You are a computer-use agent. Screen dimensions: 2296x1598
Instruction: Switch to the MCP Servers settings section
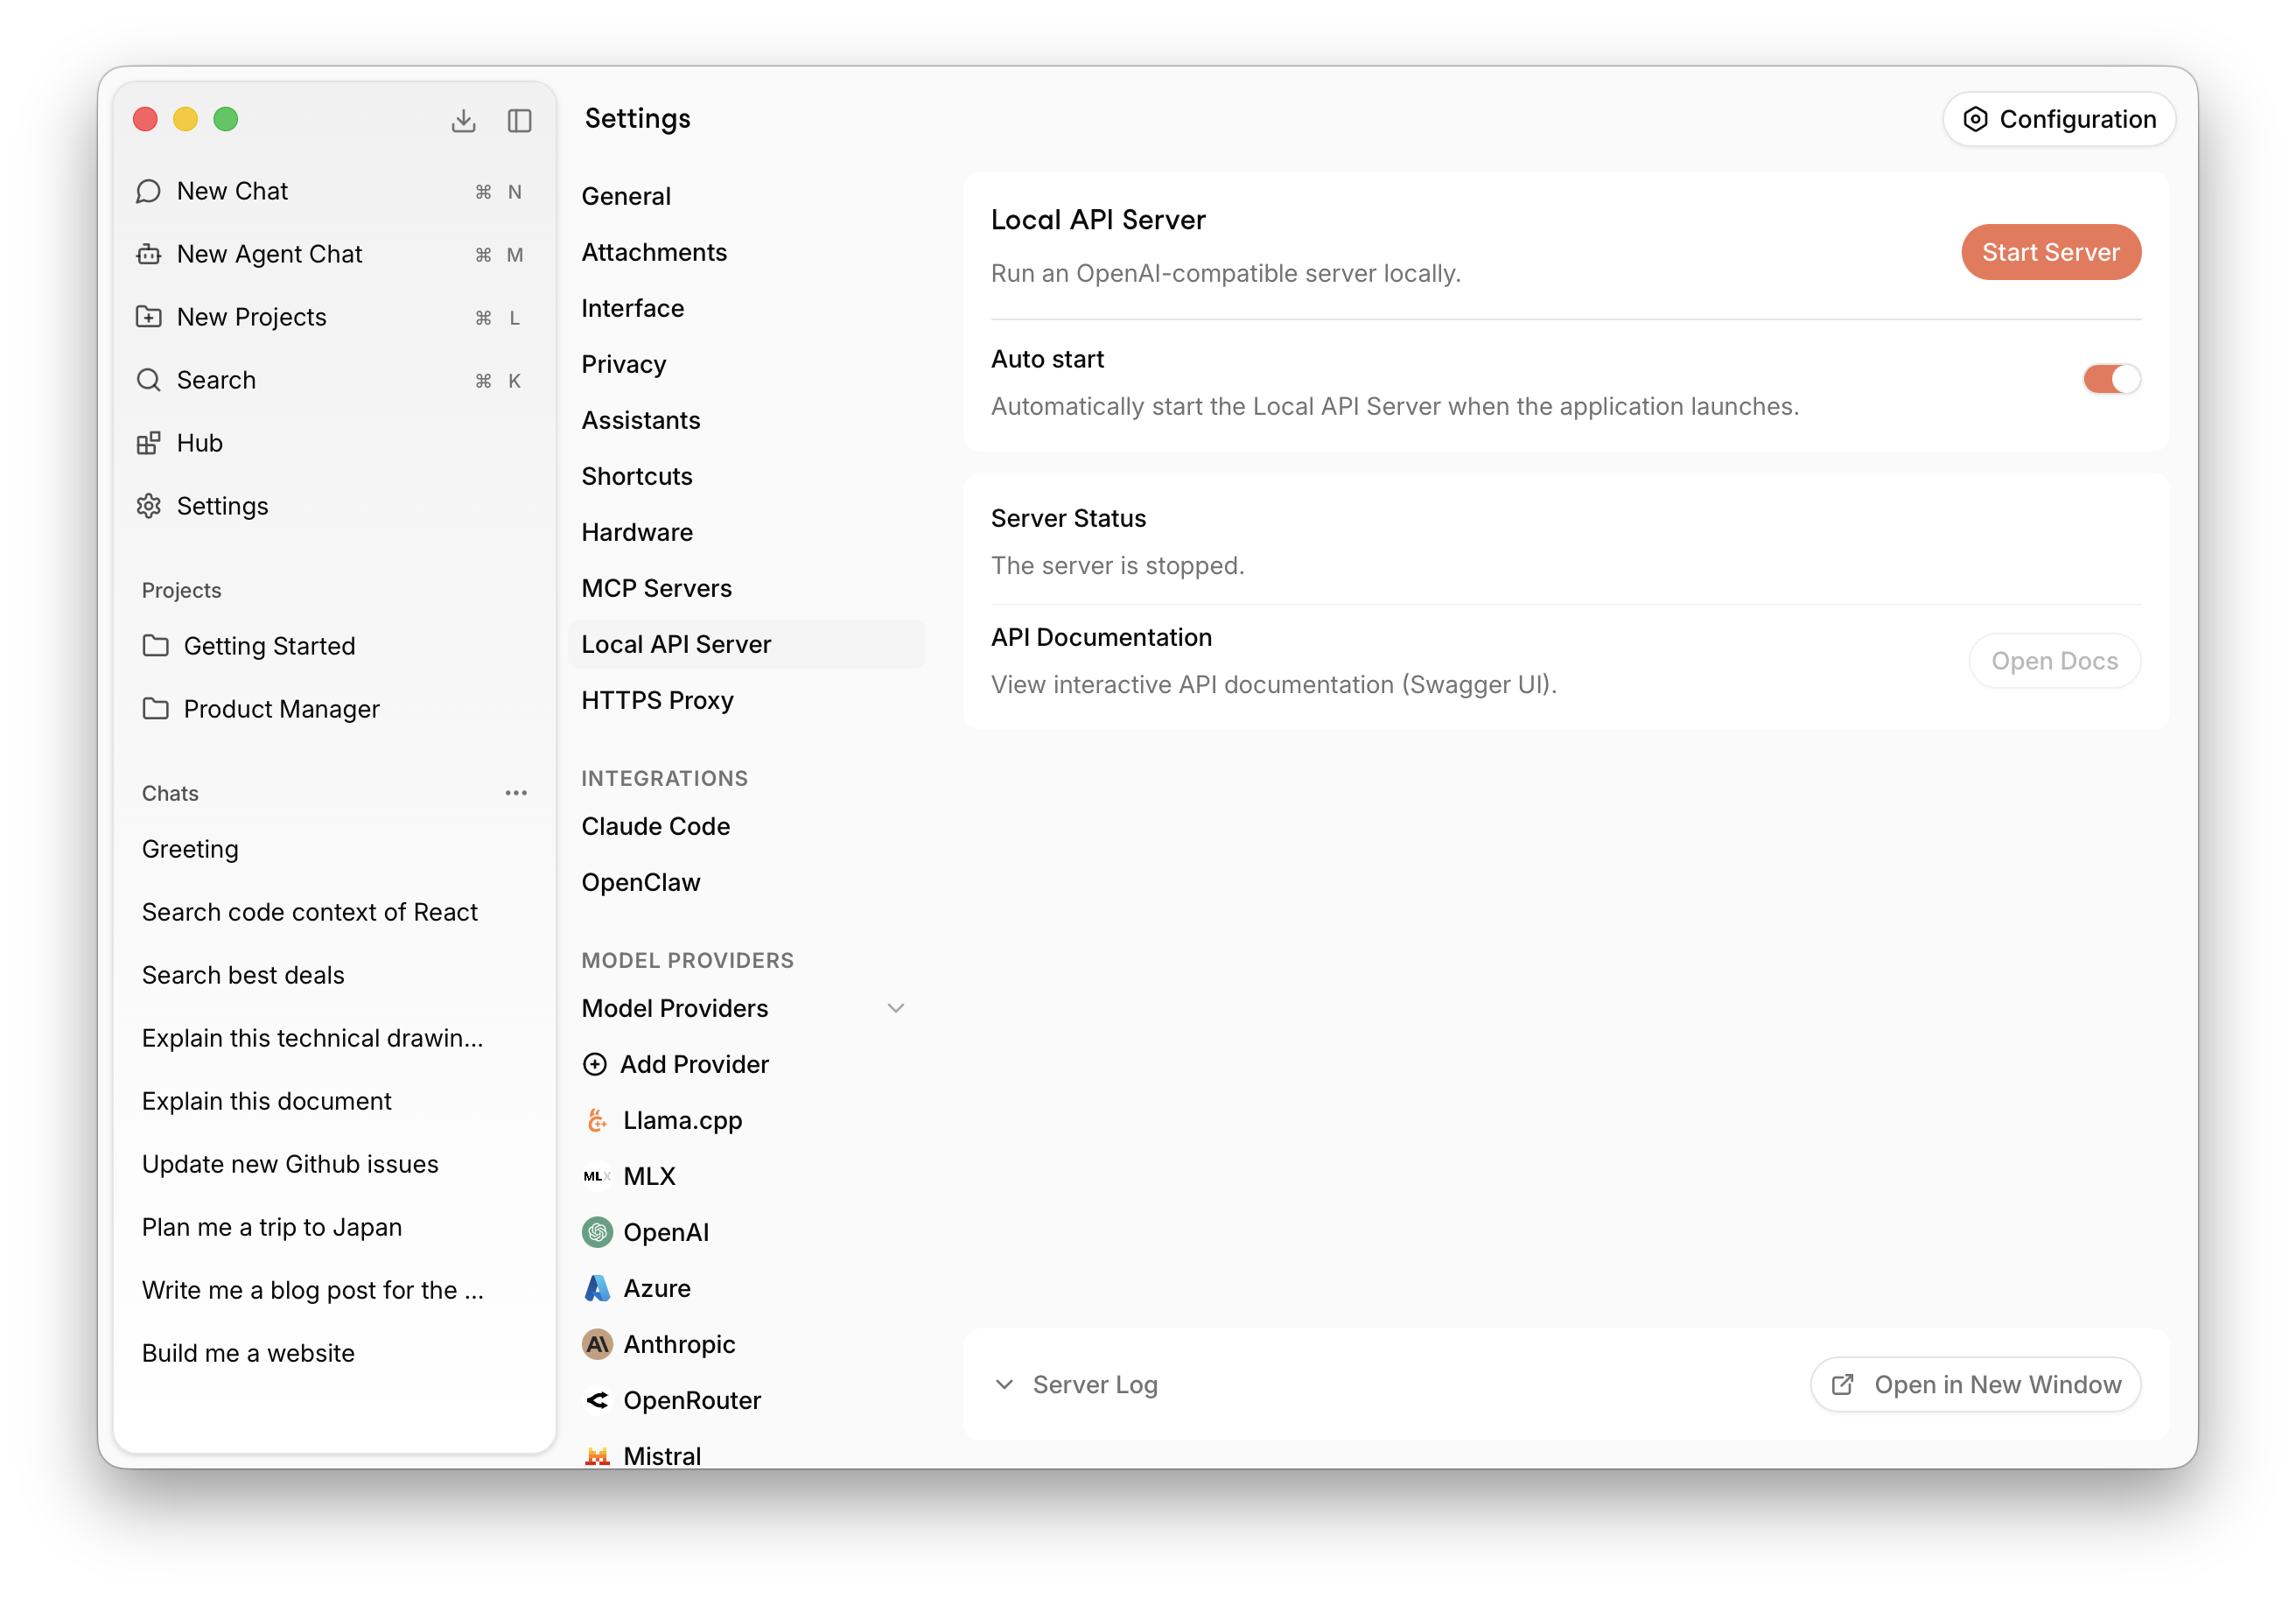(x=656, y=588)
